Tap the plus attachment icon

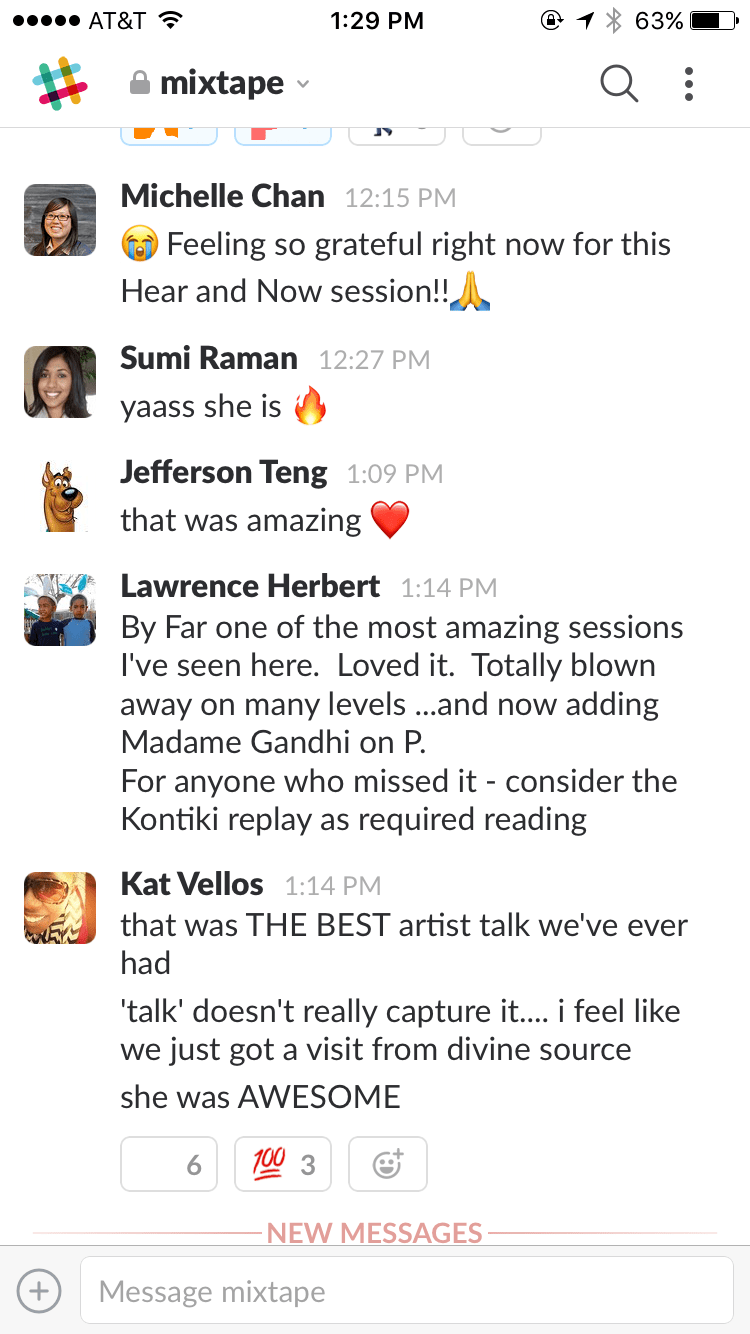click(x=39, y=1290)
